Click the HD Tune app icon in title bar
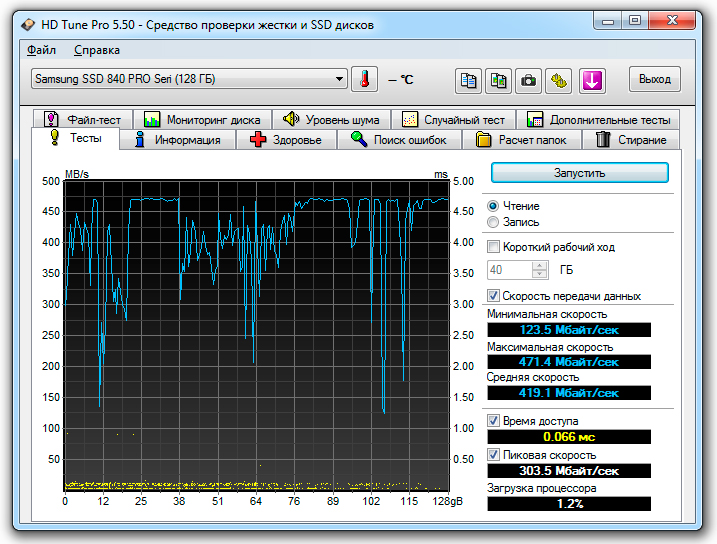717x544 pixels. pyautogui.click(x=28, y=24)
